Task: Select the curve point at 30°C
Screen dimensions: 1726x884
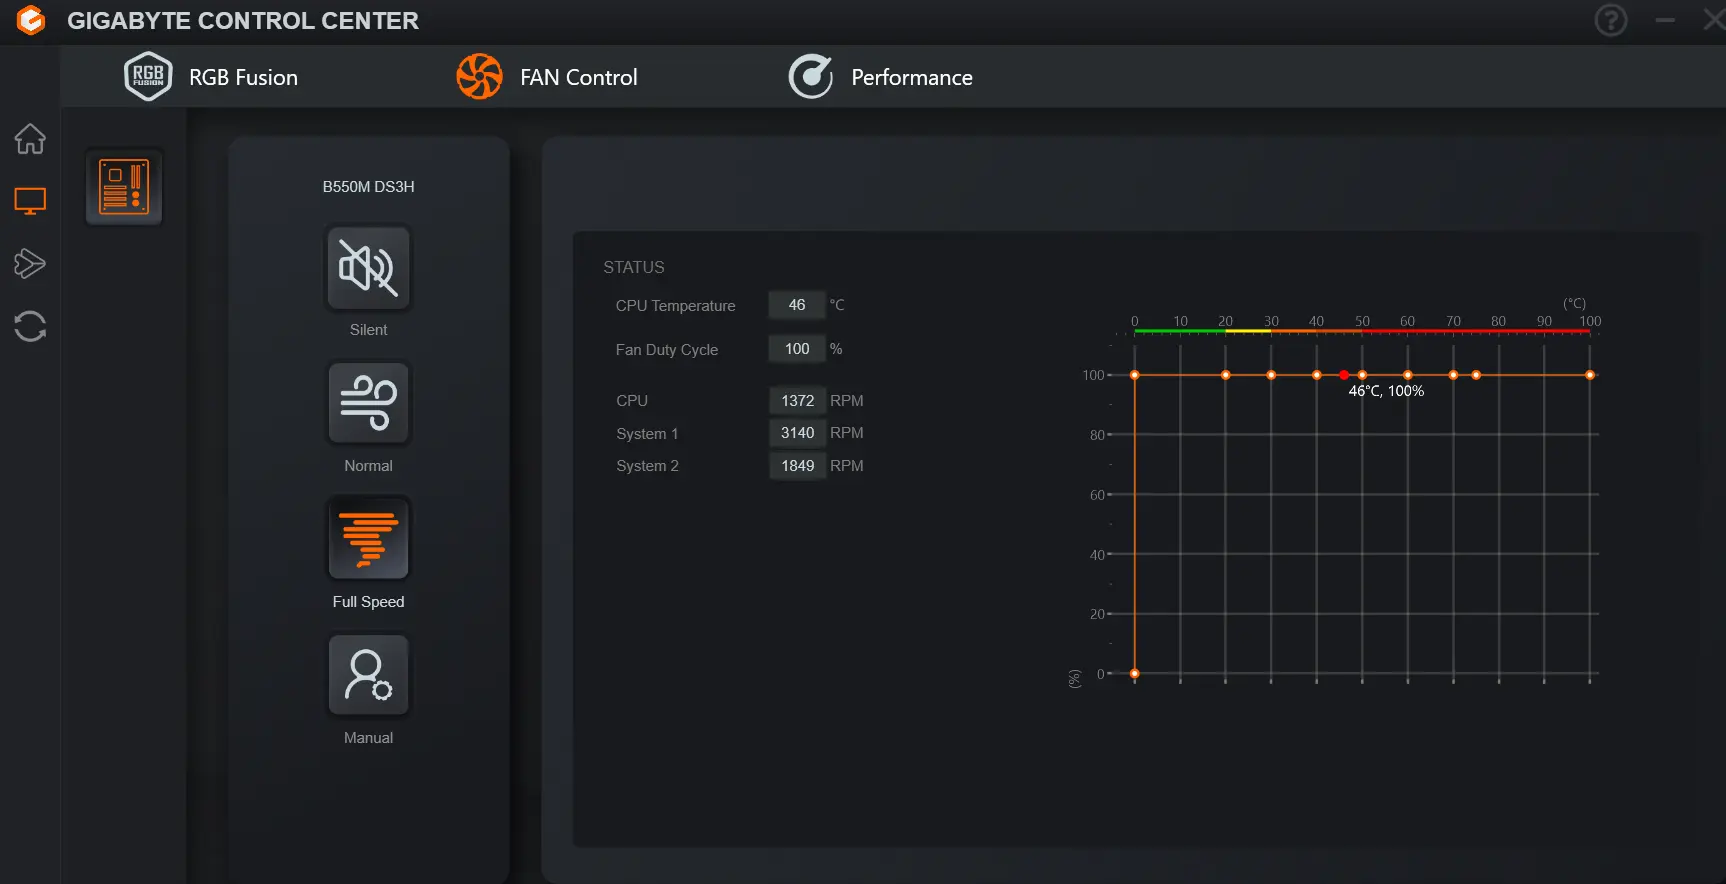Action: coord(1271,375)
